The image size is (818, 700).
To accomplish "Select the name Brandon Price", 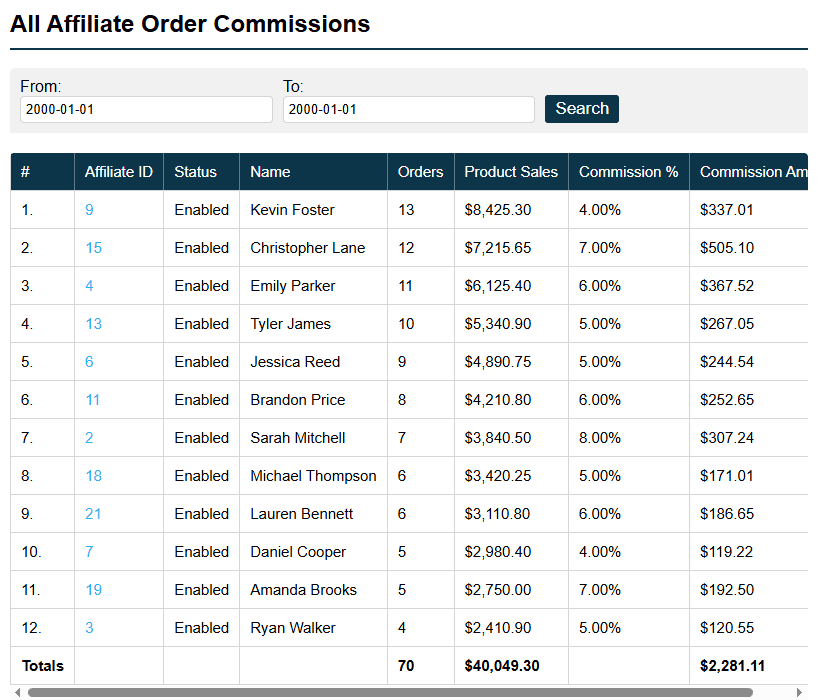I will pos(298,400).
